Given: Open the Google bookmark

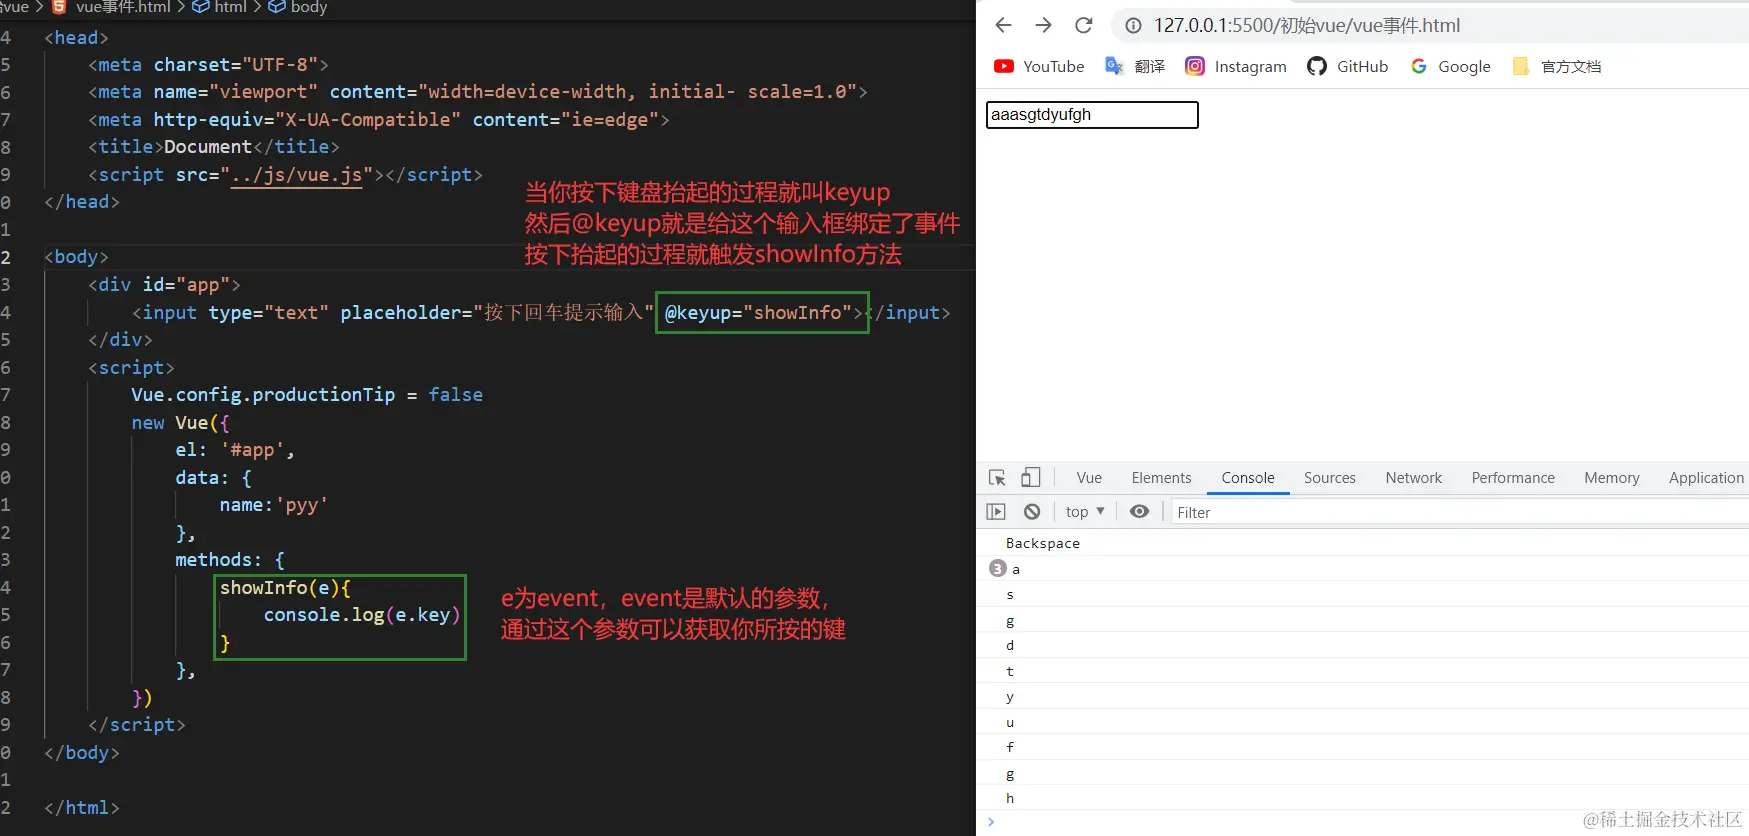Looking at the screenshot, I should pos(1450,66).
